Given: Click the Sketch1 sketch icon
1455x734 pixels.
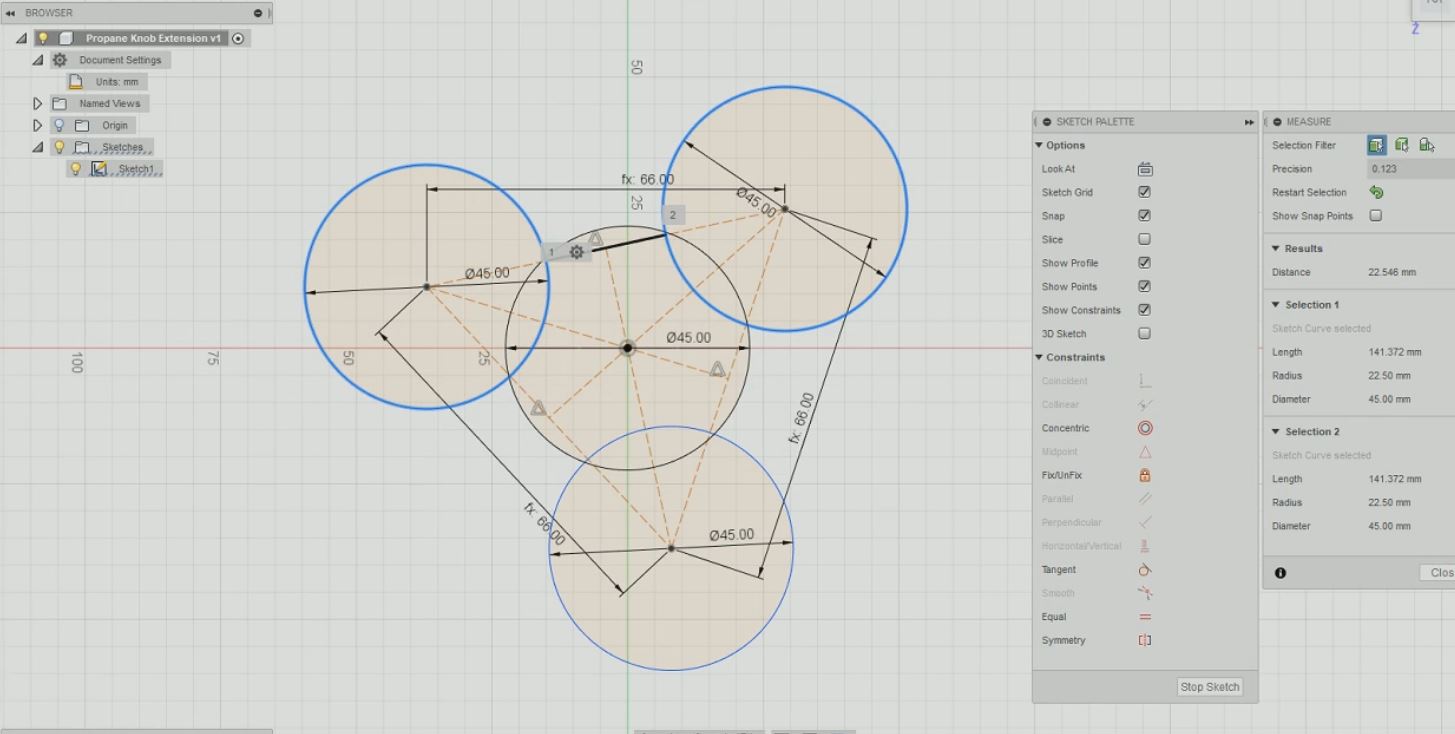Looking at the screenshot, I should 98,169.
